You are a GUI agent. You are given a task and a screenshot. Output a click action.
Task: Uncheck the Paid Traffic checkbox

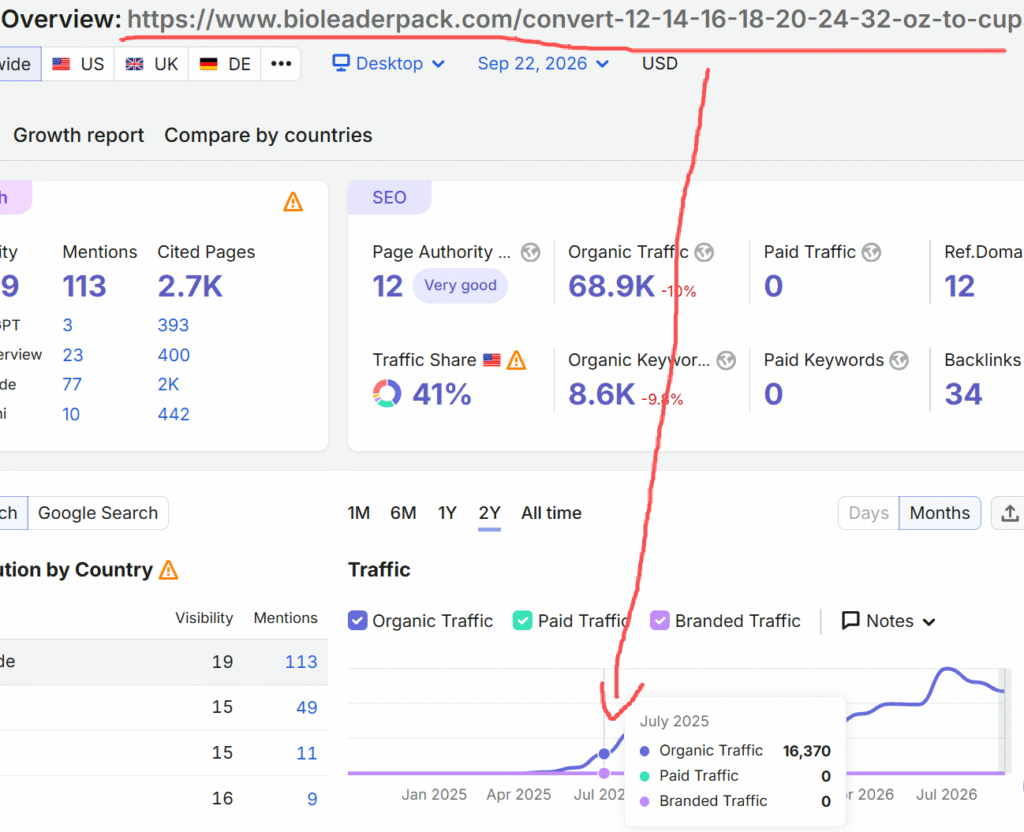tap(522, 620)
